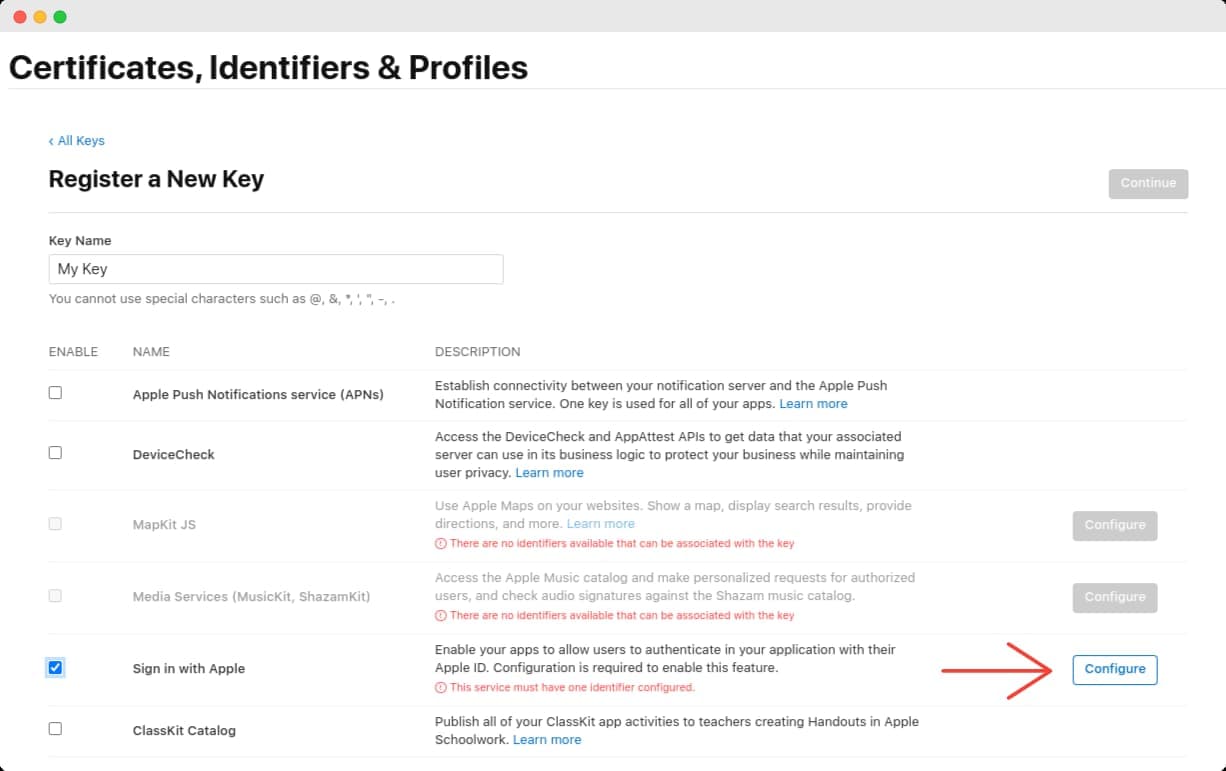Click the green zoom window control

[x=60, y=16]
